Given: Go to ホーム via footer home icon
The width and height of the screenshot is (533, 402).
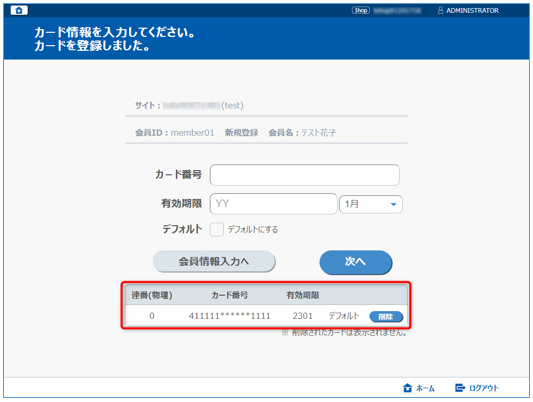Looking at the screenshot, I should point(407,388).
